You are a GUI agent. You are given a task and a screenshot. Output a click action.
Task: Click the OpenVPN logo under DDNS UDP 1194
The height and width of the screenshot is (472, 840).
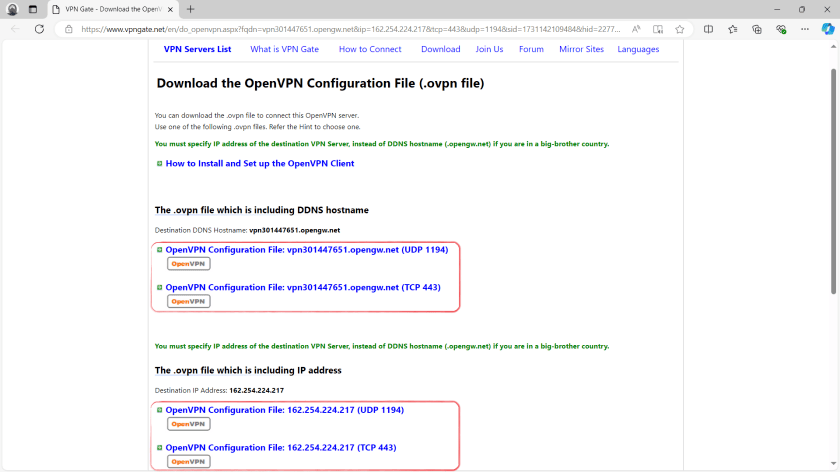click(188, 264)
